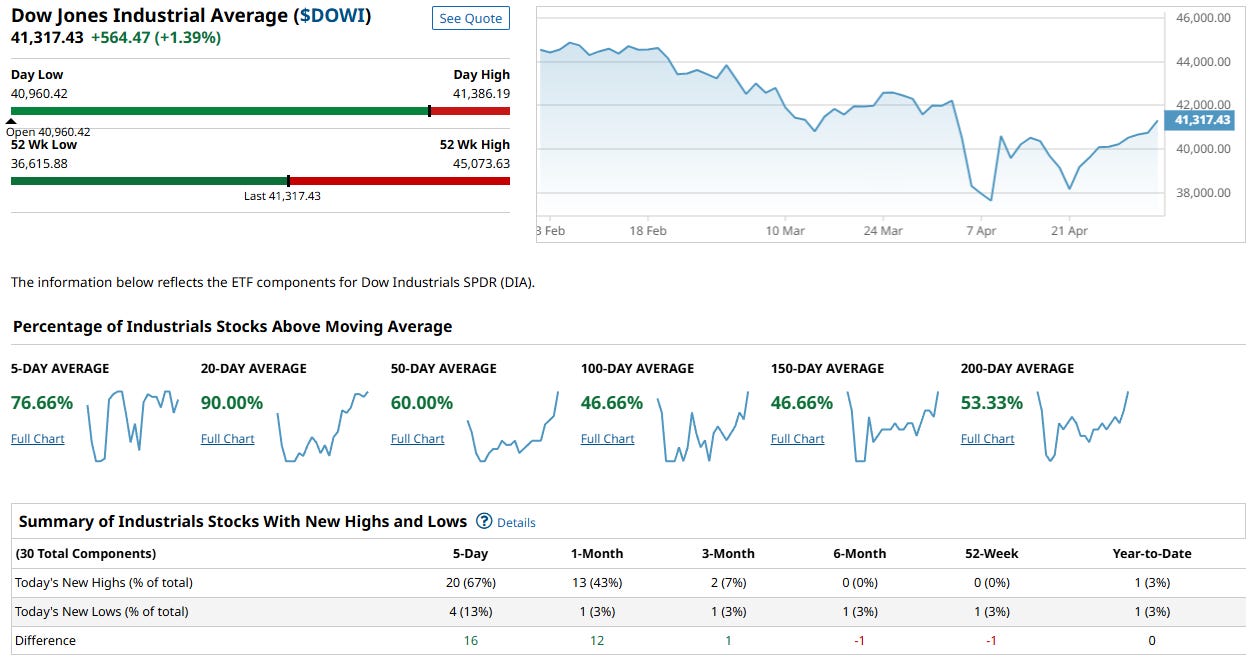
Task: Click the Difference value 16
Action: point(470,640)
